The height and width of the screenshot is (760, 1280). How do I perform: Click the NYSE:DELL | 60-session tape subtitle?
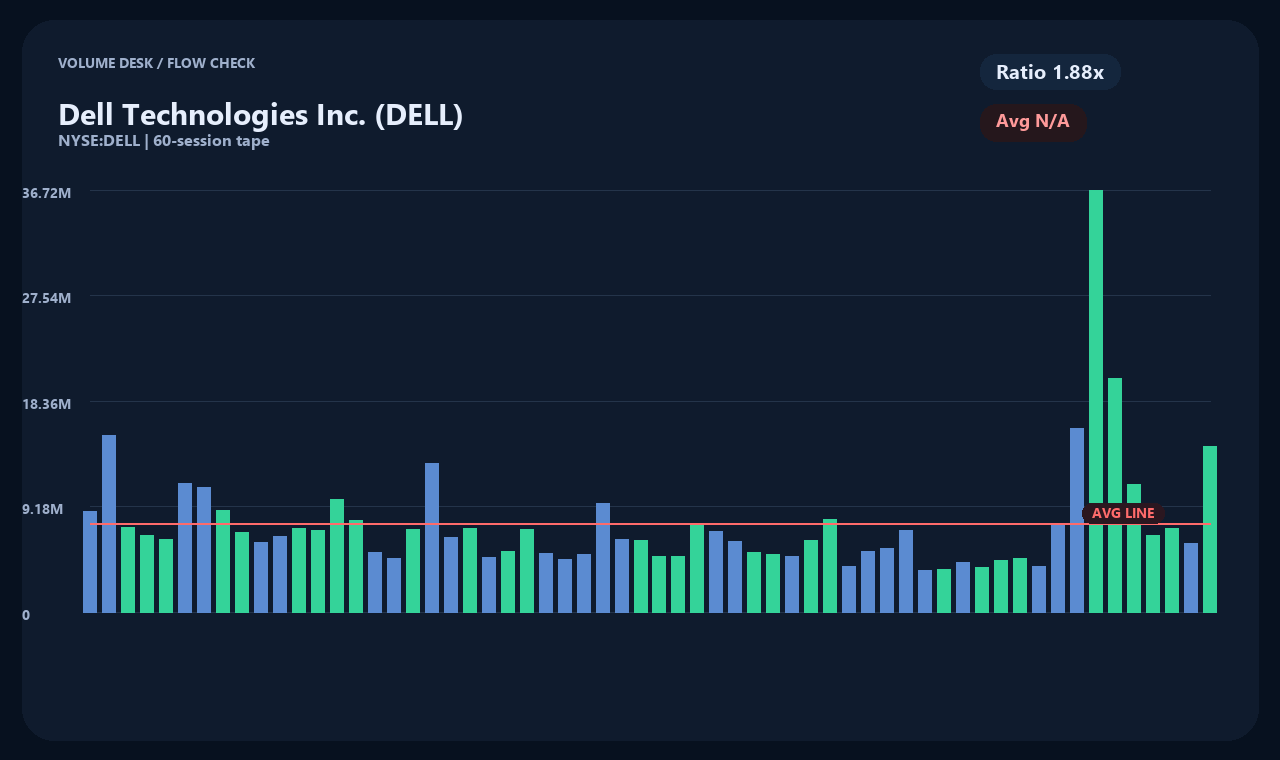[x=164, y=141]
